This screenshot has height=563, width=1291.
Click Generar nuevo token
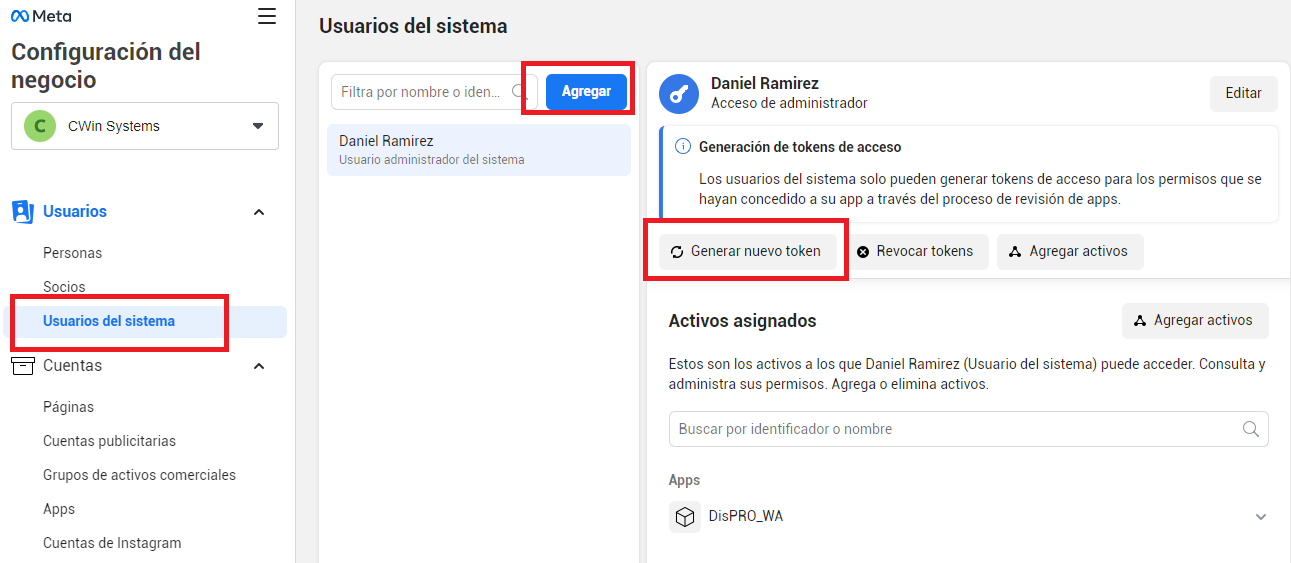pos(746,252)
